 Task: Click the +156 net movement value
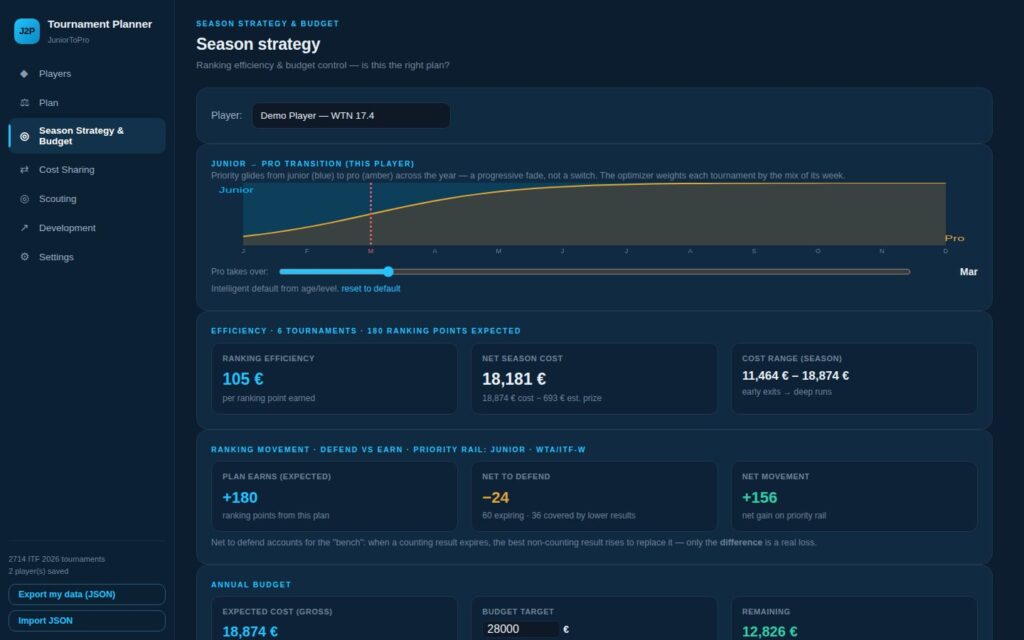pyautogui.click(x=759, y=498)
